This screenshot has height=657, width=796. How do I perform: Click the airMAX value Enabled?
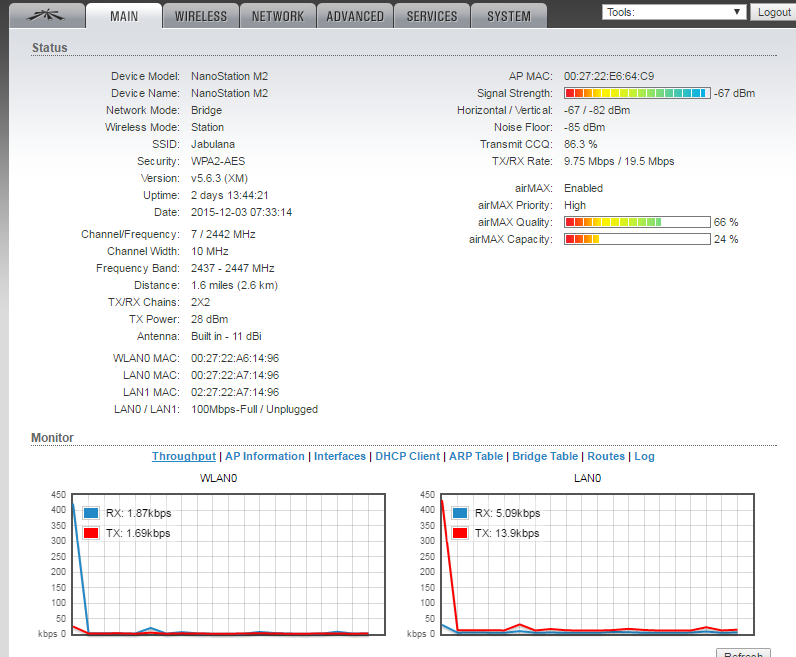click(583, 188)
